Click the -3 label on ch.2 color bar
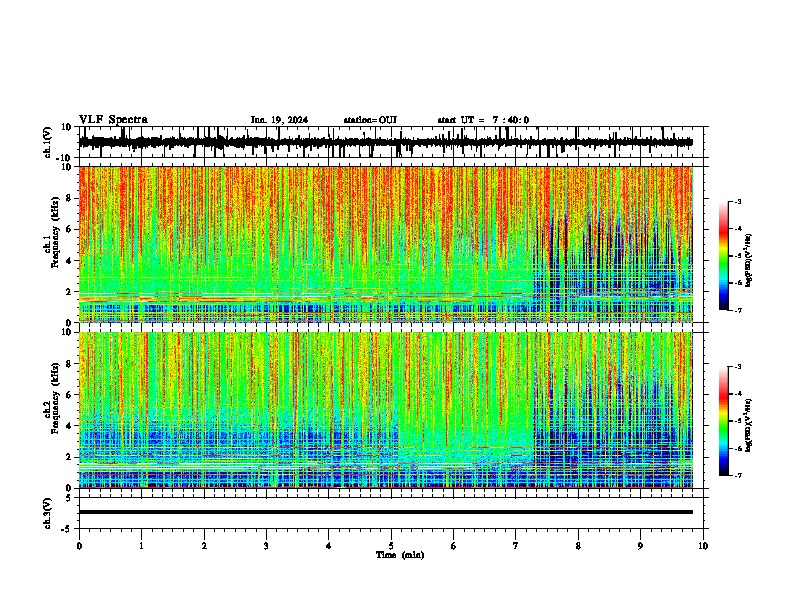The width and height of the screenshot is (792, 612). click(x=737, y=366)
